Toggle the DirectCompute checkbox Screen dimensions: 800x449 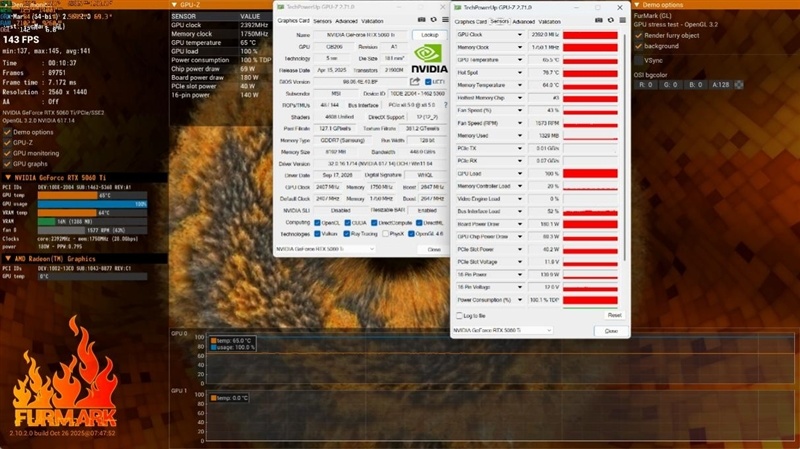click(x=374, y=223)
